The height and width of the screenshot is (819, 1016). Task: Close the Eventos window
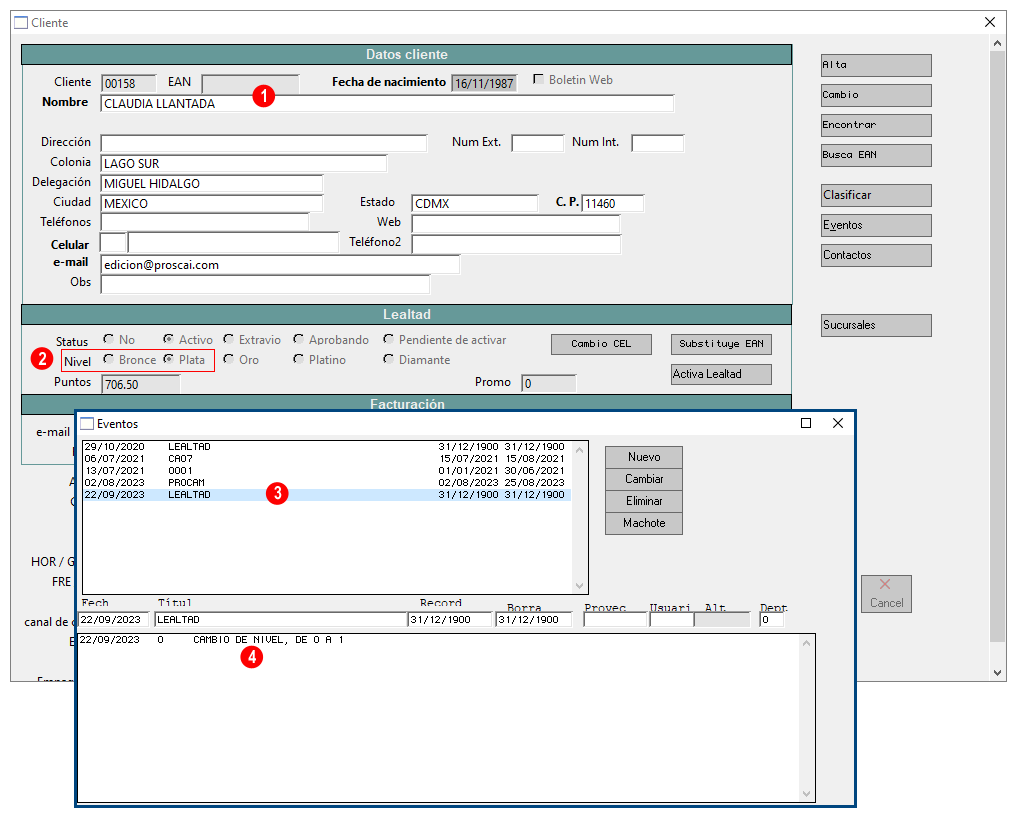click(838, 423)
